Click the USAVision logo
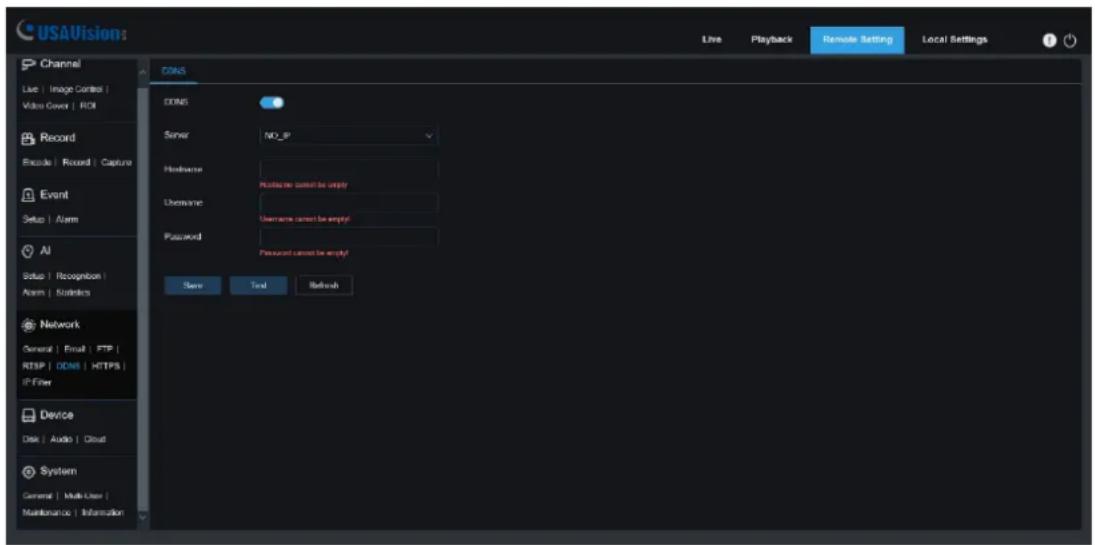1095x545 pixels. [70, 32]
